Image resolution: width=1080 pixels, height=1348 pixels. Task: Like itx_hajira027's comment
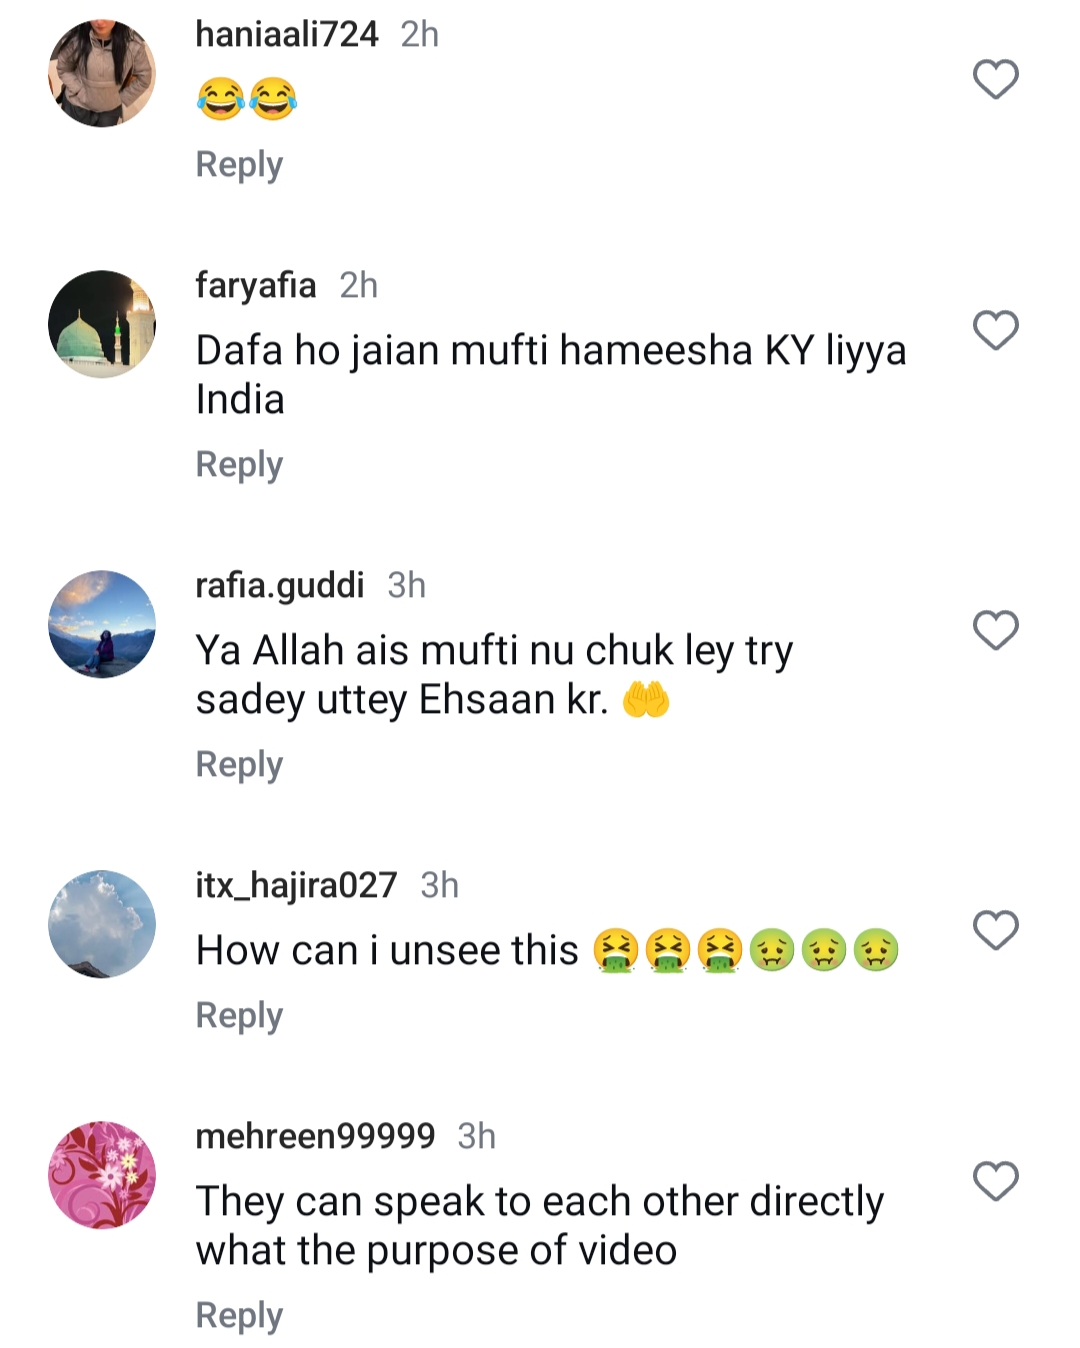[x=995, y=930]
